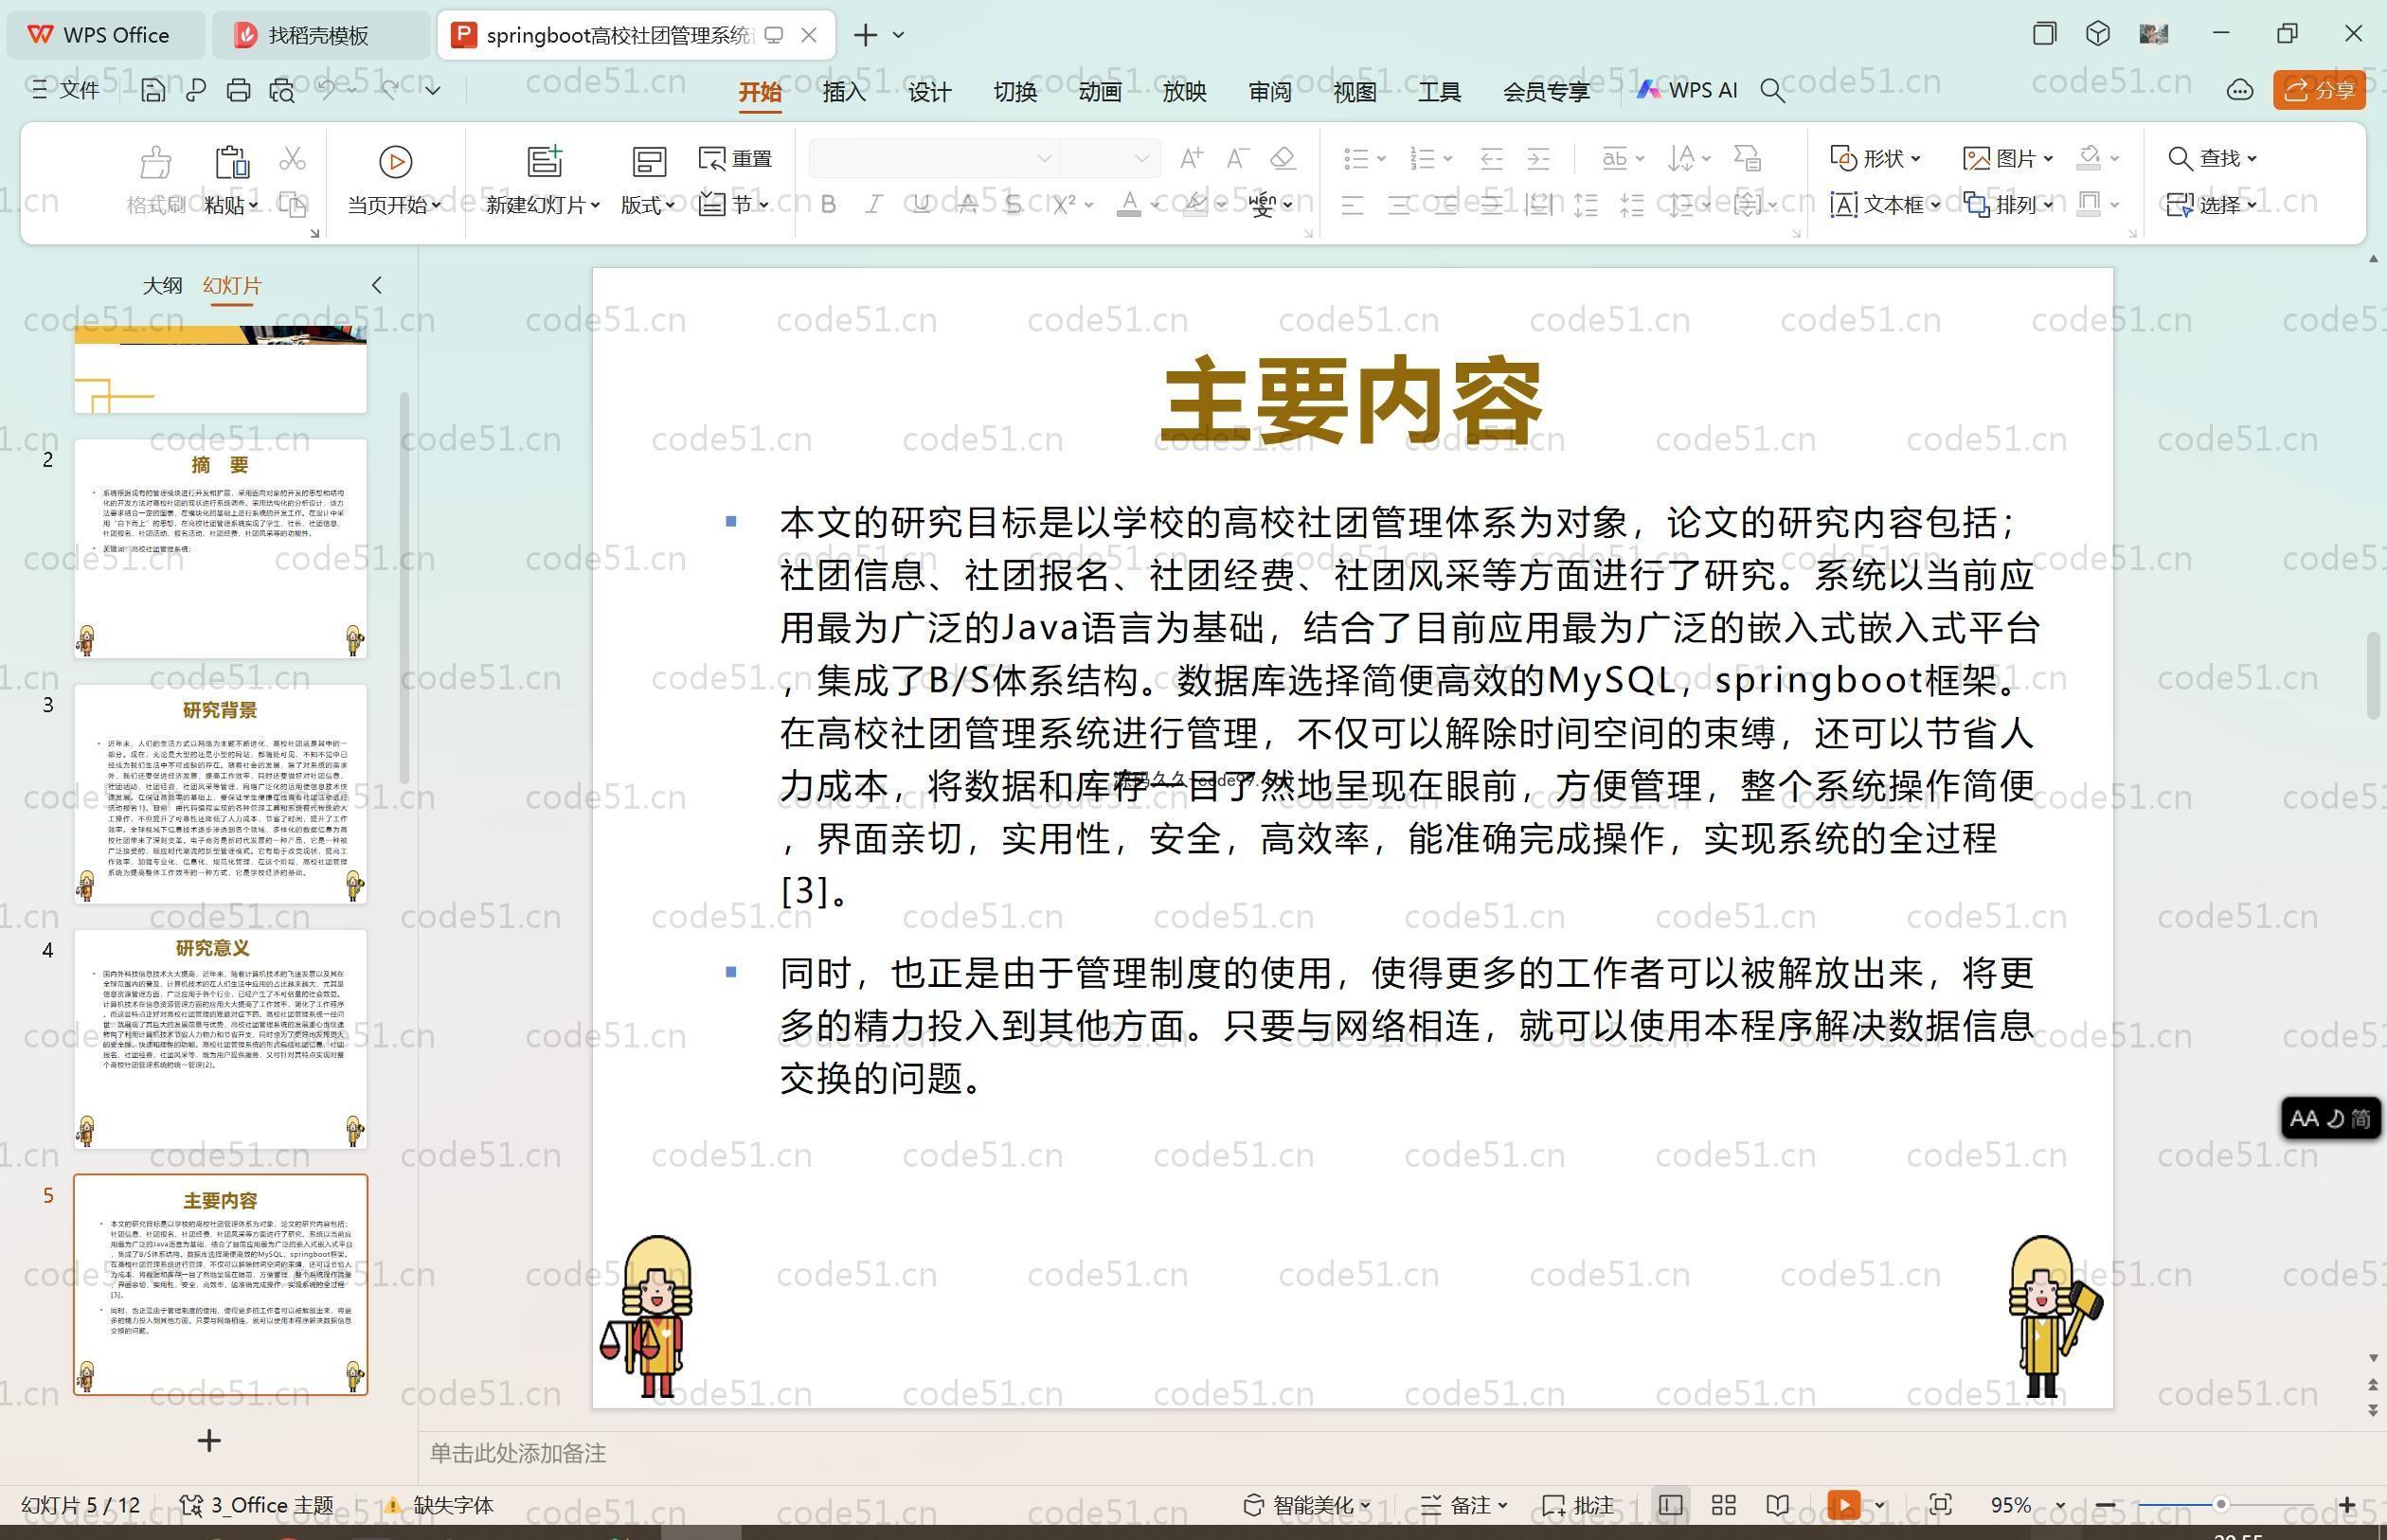This screenshot has width=2387, height=1540.
Task: Toggle Bold formatting
Action: (828, 205)
